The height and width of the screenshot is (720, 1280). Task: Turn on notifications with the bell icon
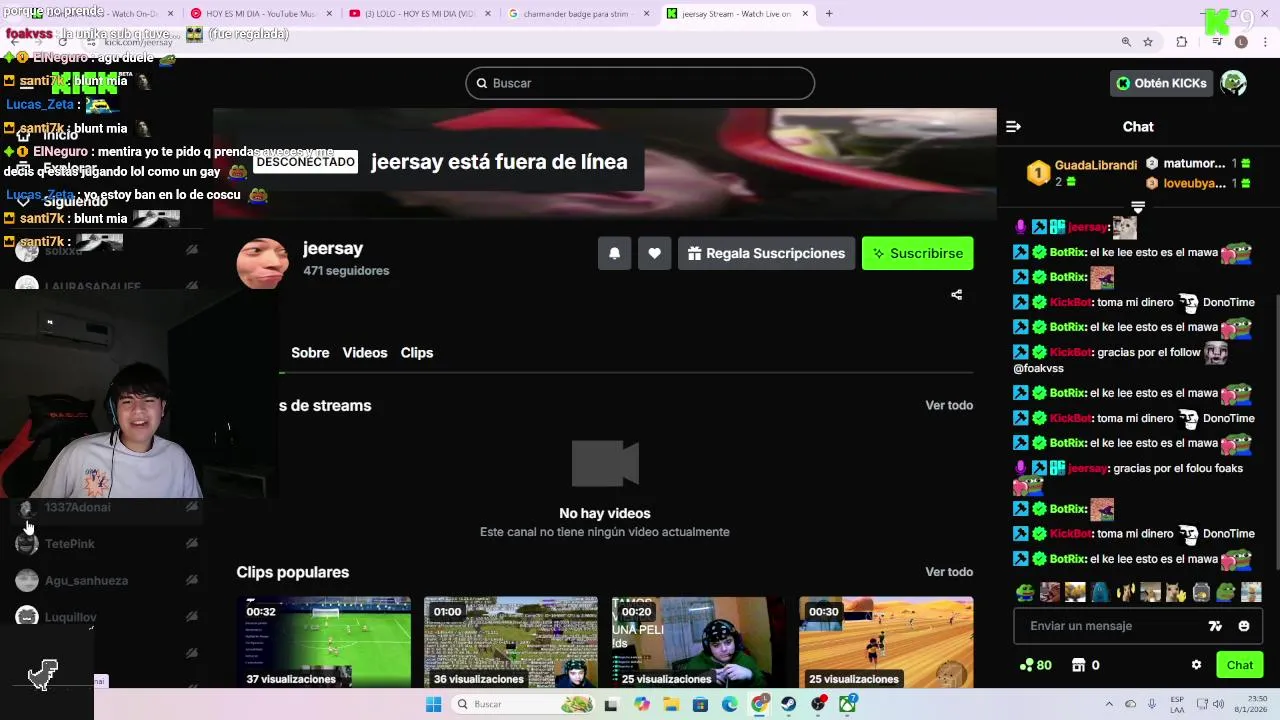[614, 253]
